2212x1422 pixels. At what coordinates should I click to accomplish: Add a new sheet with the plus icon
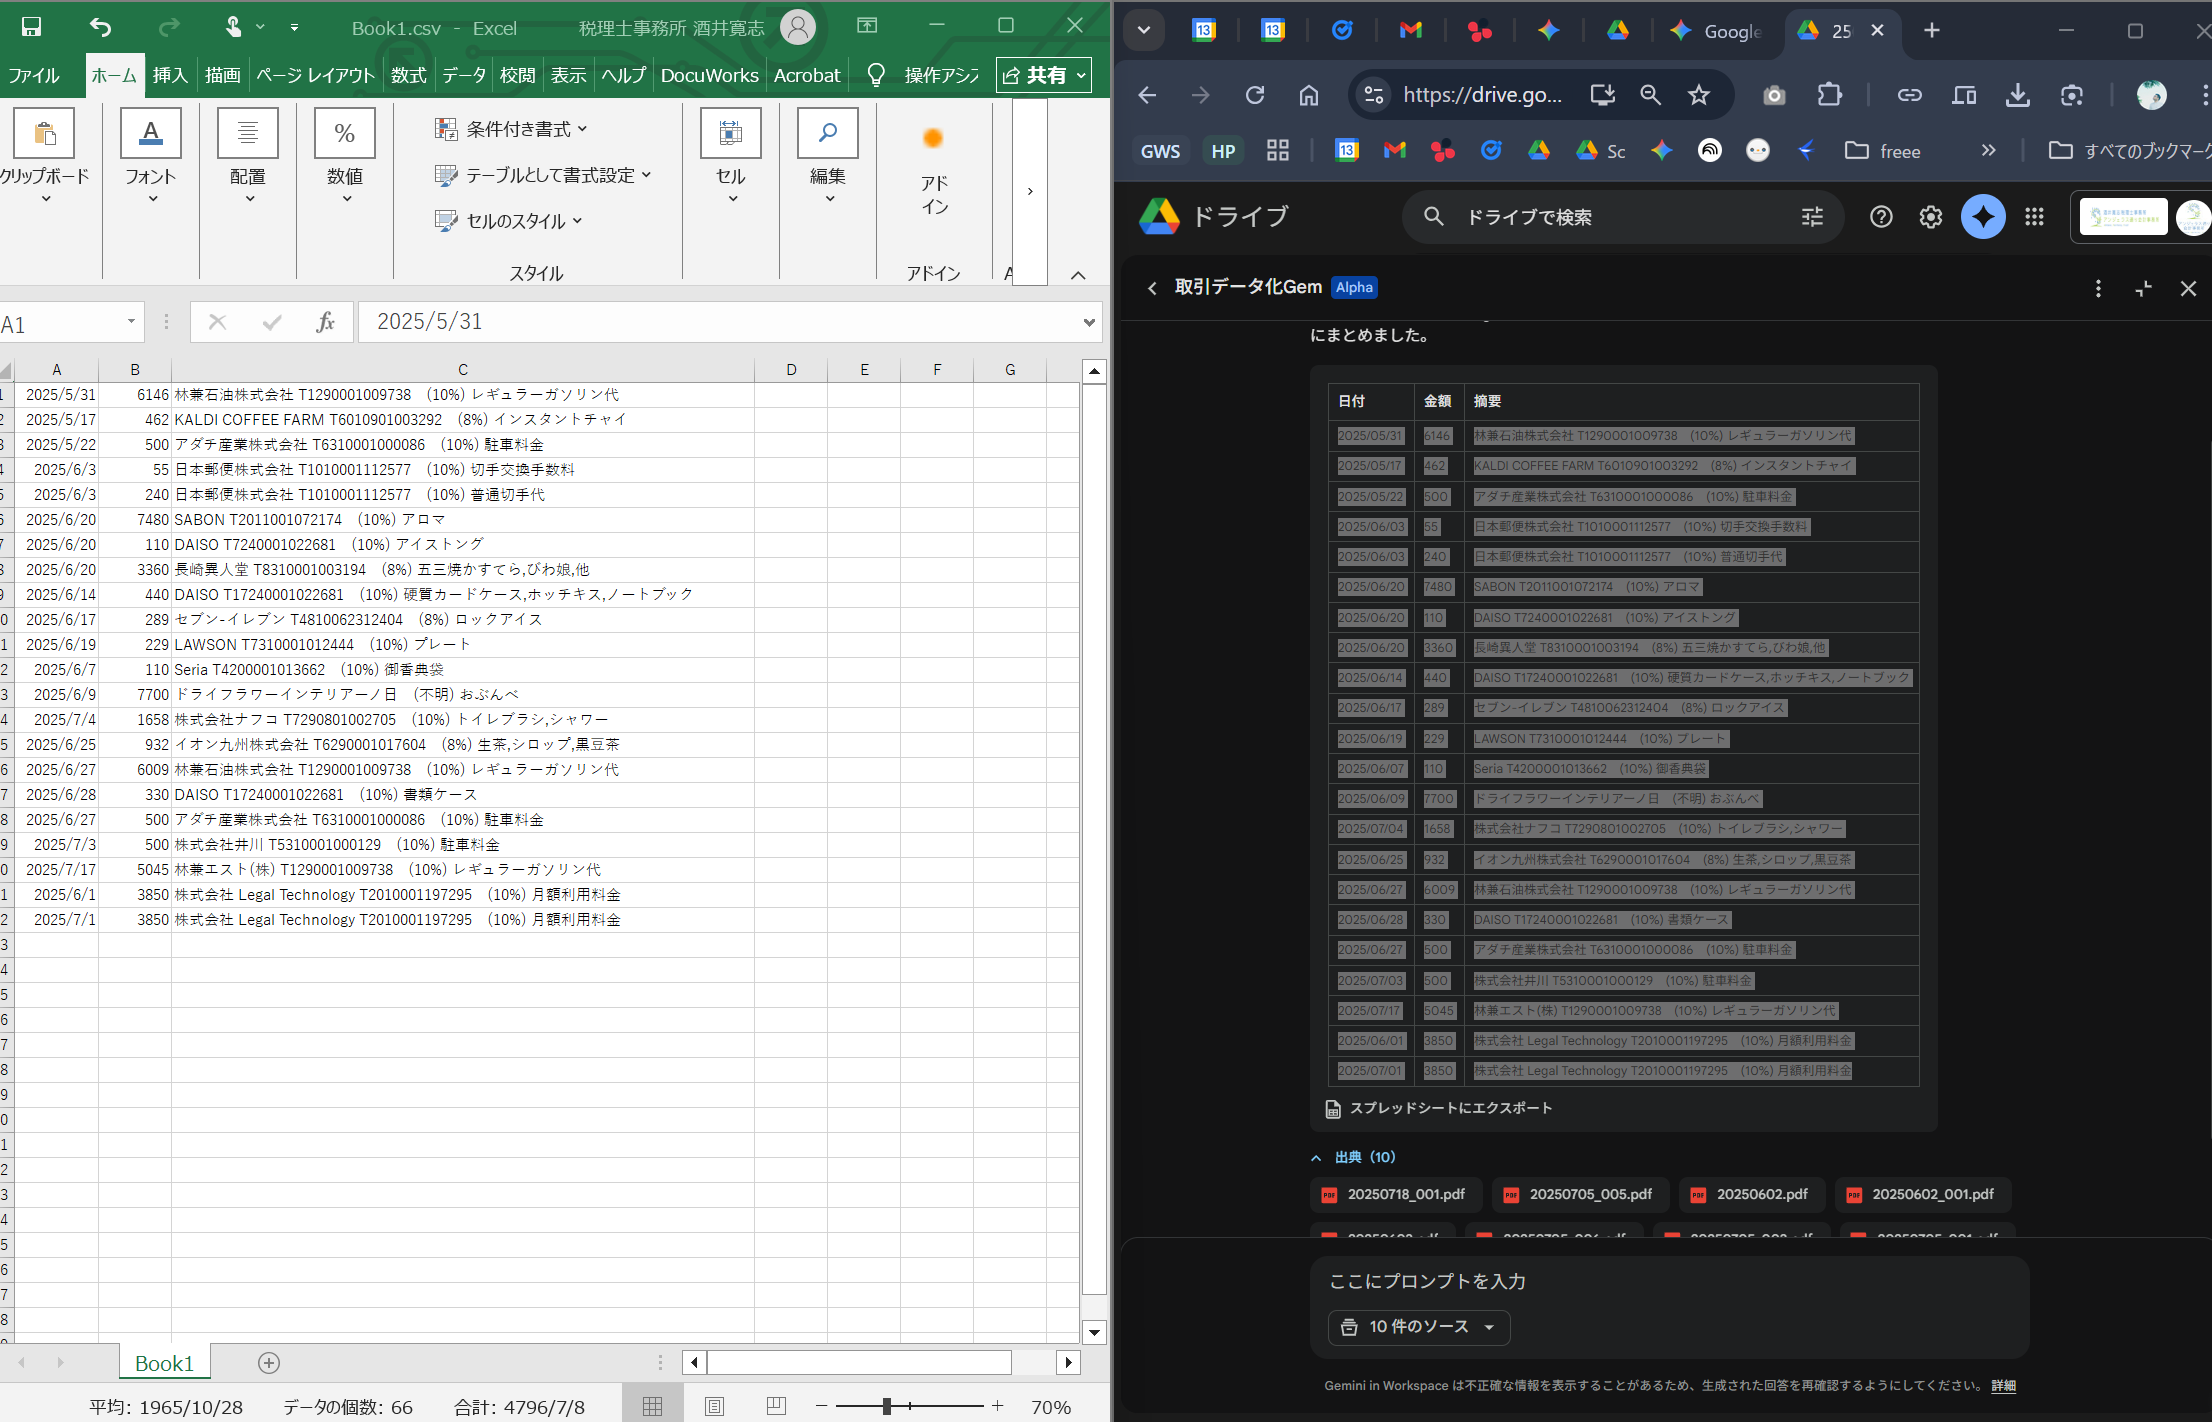pyautogui.click(x=269, y=1362)
